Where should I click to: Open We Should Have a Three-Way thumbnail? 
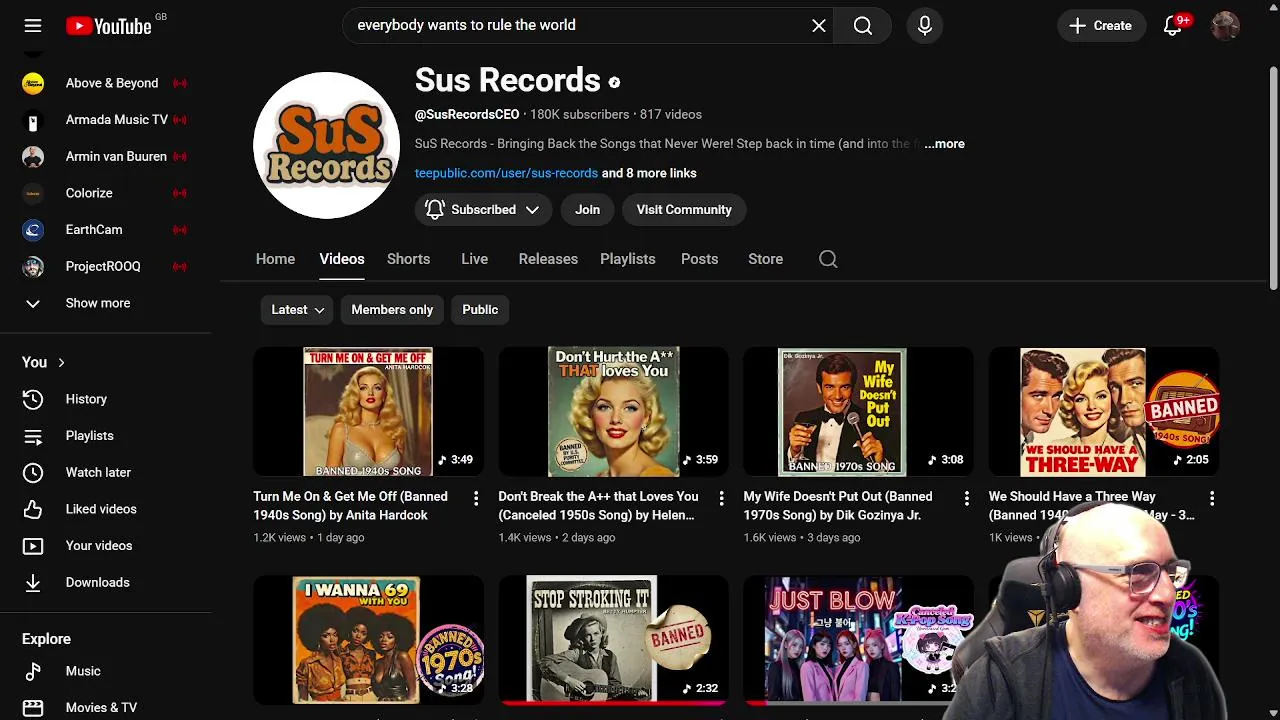pyautogui.click(x=1104, y=412)
